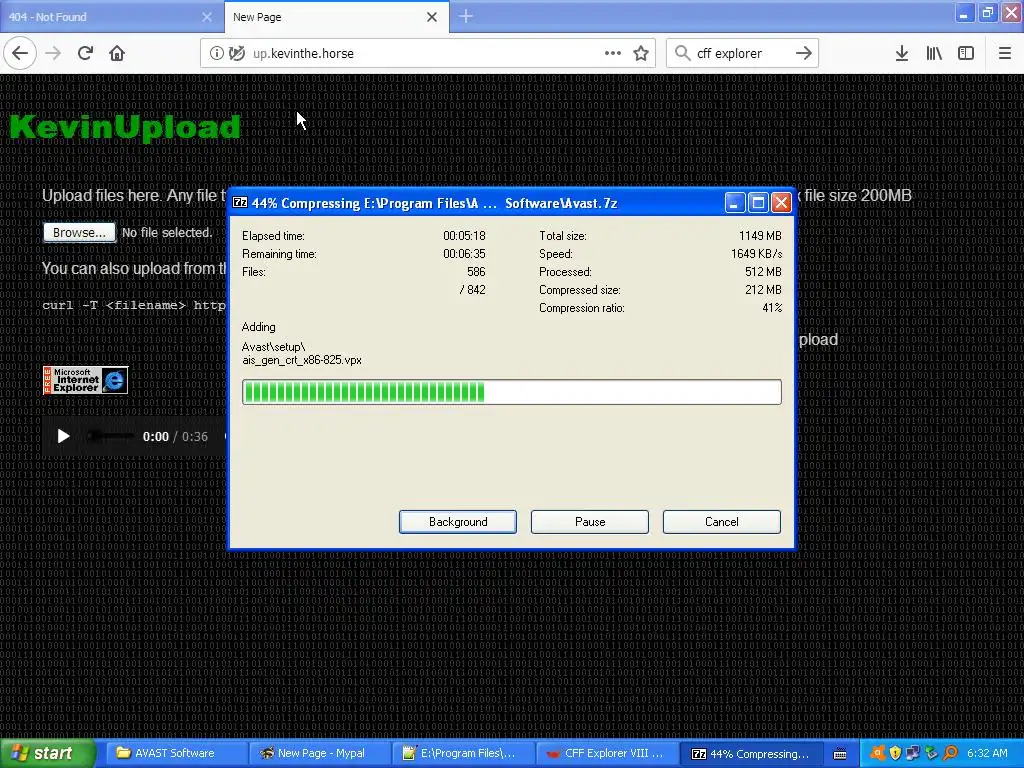Click the compression ratio value 41%
1024x768 pixels.
(772, 308)
